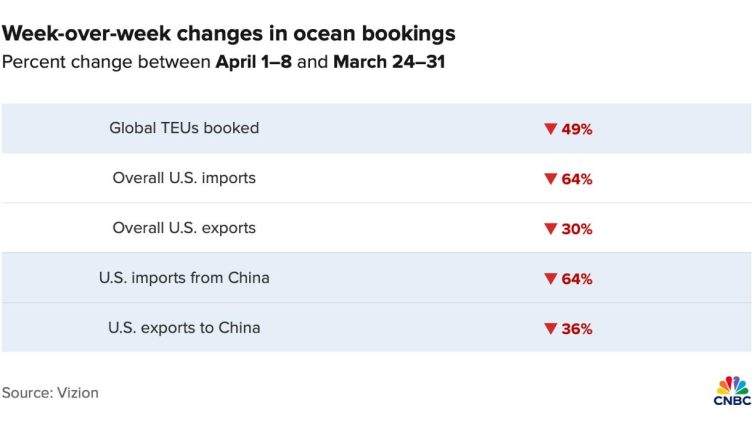Screen dimensions: 752x440
Task: Click the red down arrow beside 30%
Action: click(549, 228)
